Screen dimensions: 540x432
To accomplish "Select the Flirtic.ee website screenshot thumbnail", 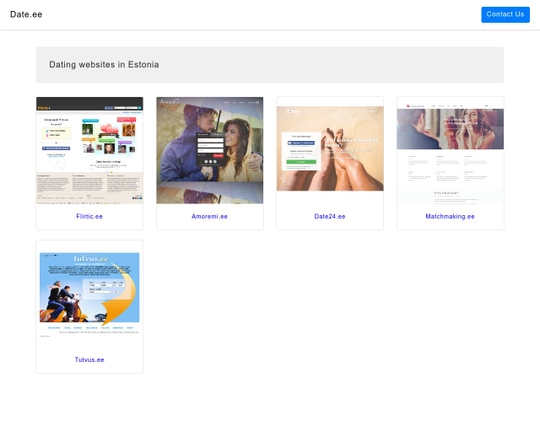I will click(x=90, y=150).
